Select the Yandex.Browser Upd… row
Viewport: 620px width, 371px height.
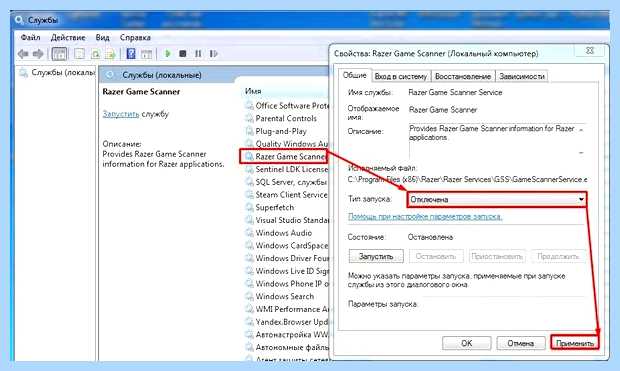[286, 322]
